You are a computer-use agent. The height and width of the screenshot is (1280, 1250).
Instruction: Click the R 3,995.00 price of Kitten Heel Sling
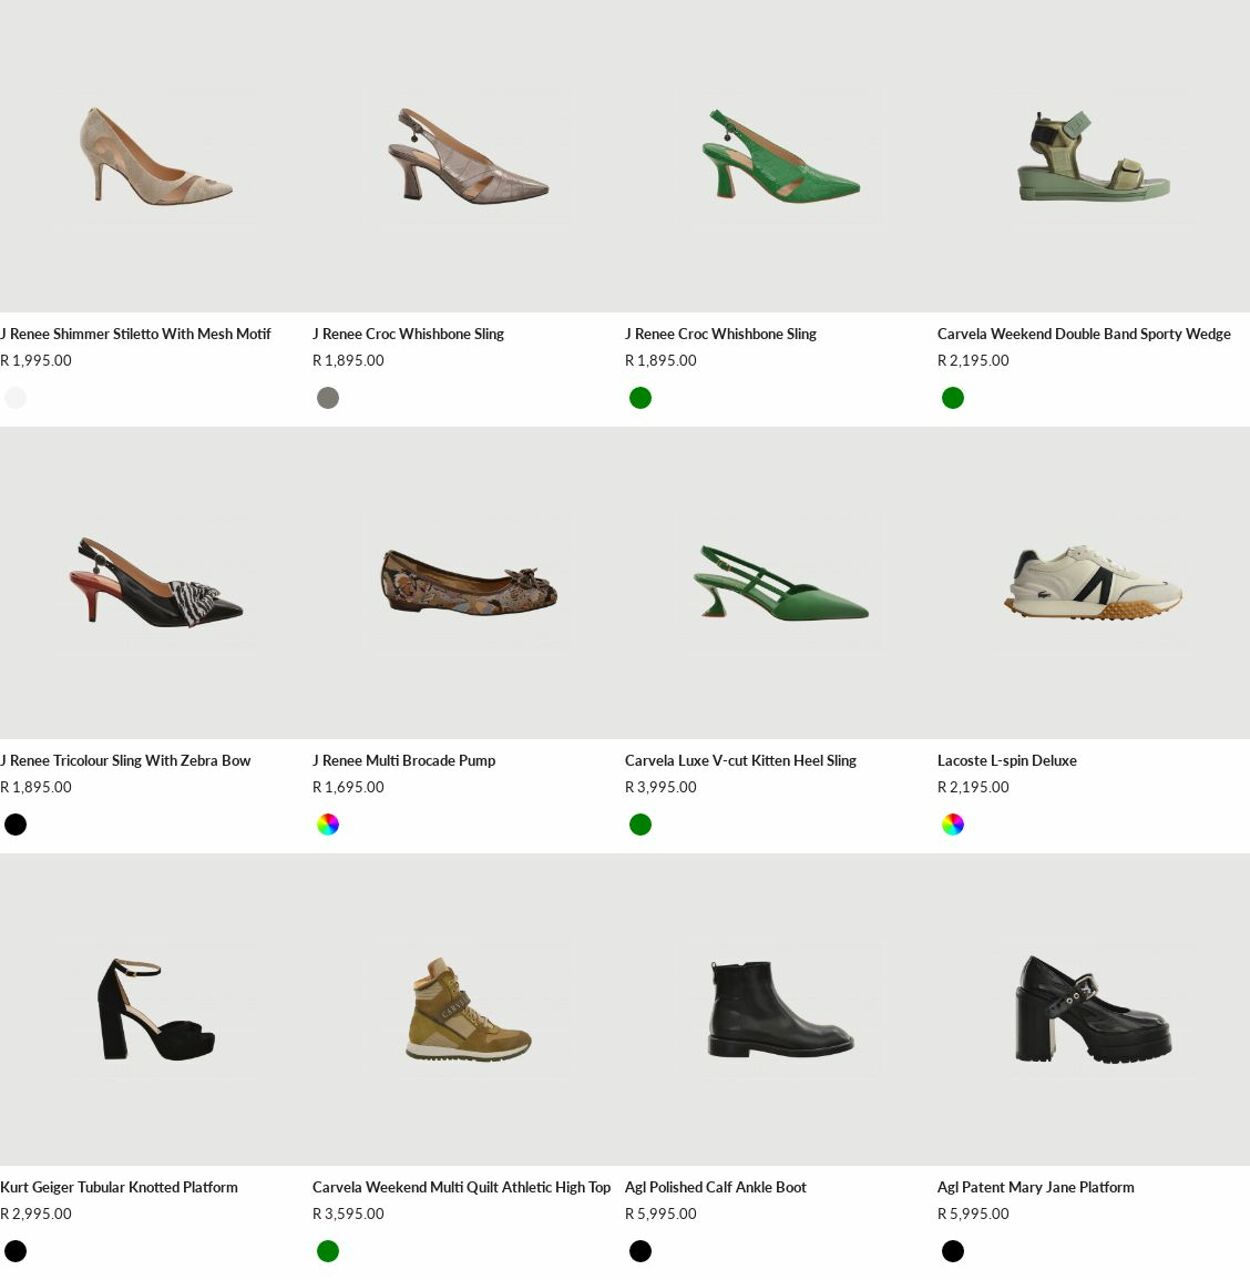(x=661, y=788)
